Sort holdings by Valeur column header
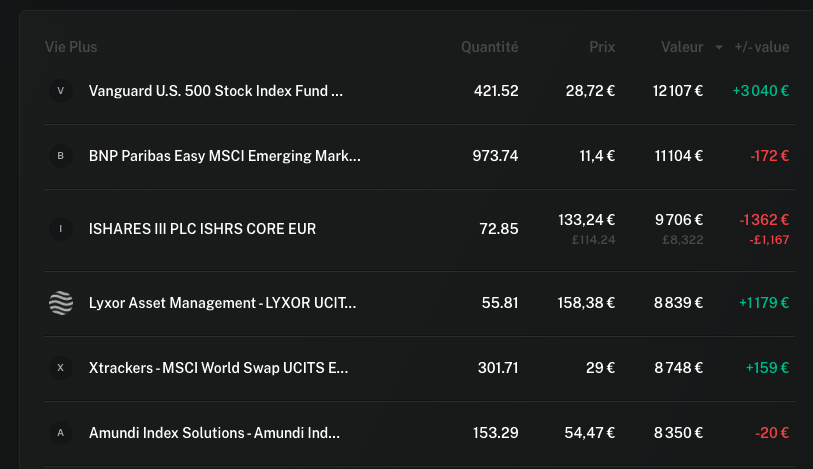Image resolution: width=813 pixels, height=469 pixels. point(682,47)
